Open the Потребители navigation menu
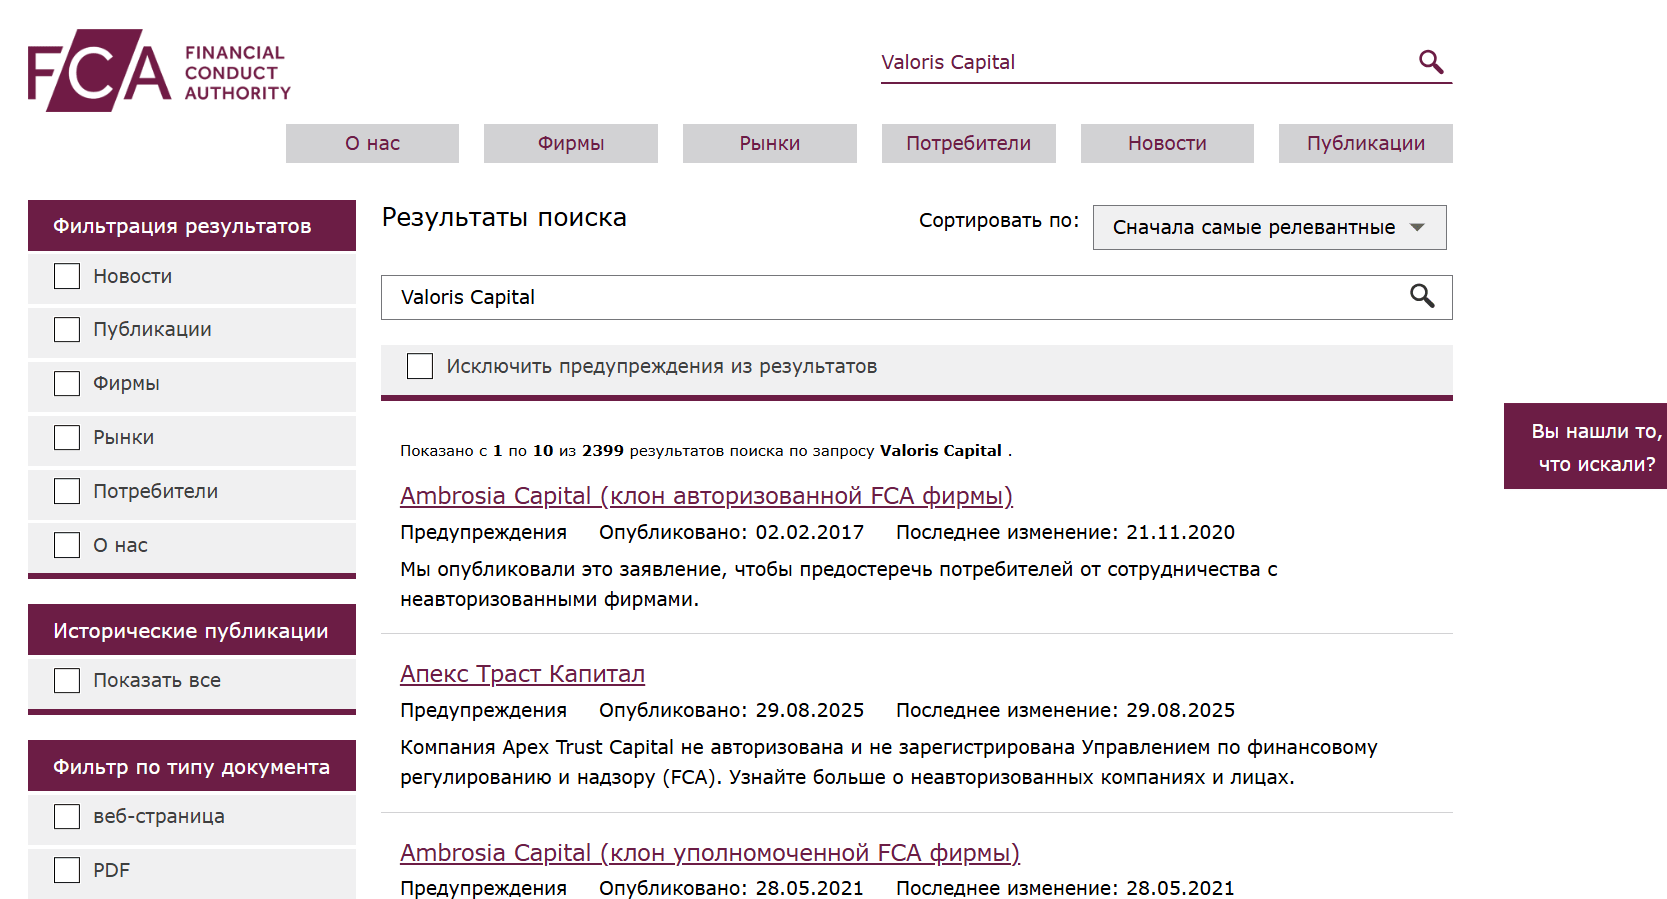Viewport: 1667px width, 899px height. click(x=969, y=143)
